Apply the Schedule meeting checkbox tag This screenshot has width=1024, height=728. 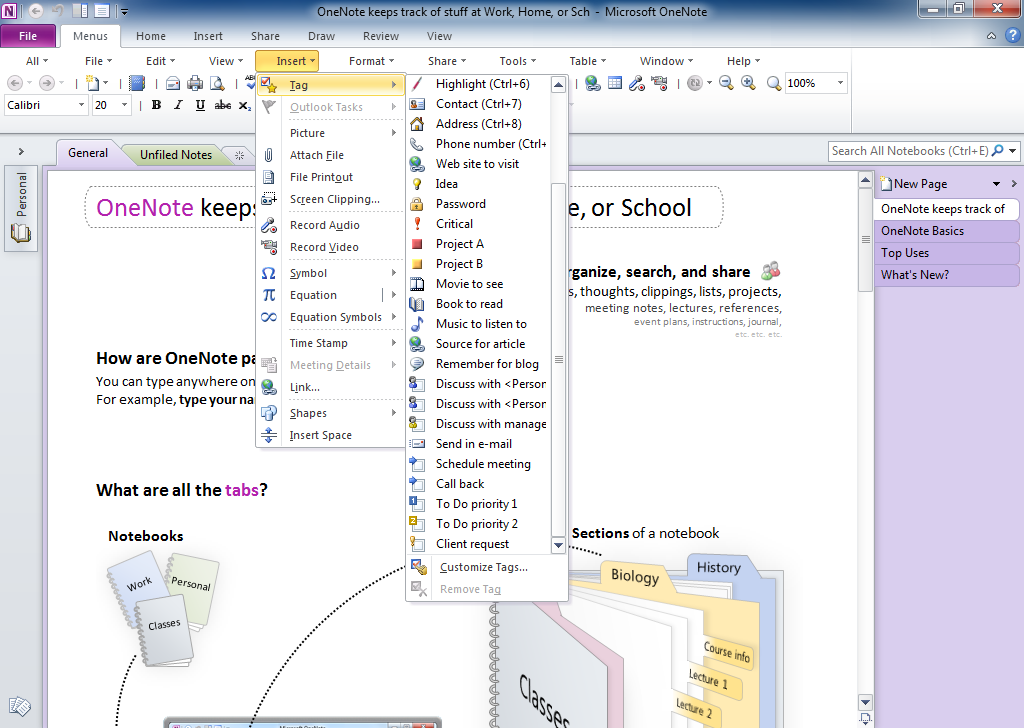[417, 464]
